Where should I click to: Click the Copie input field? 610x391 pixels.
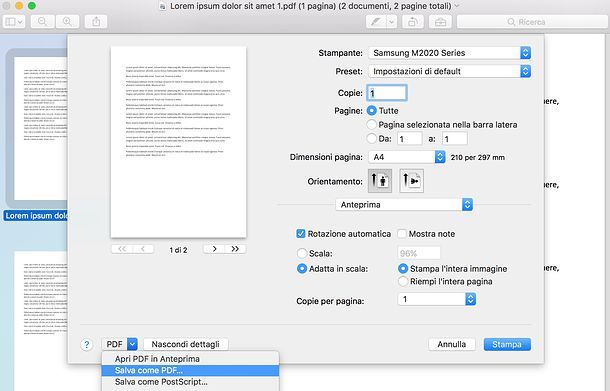click(387, 93)
